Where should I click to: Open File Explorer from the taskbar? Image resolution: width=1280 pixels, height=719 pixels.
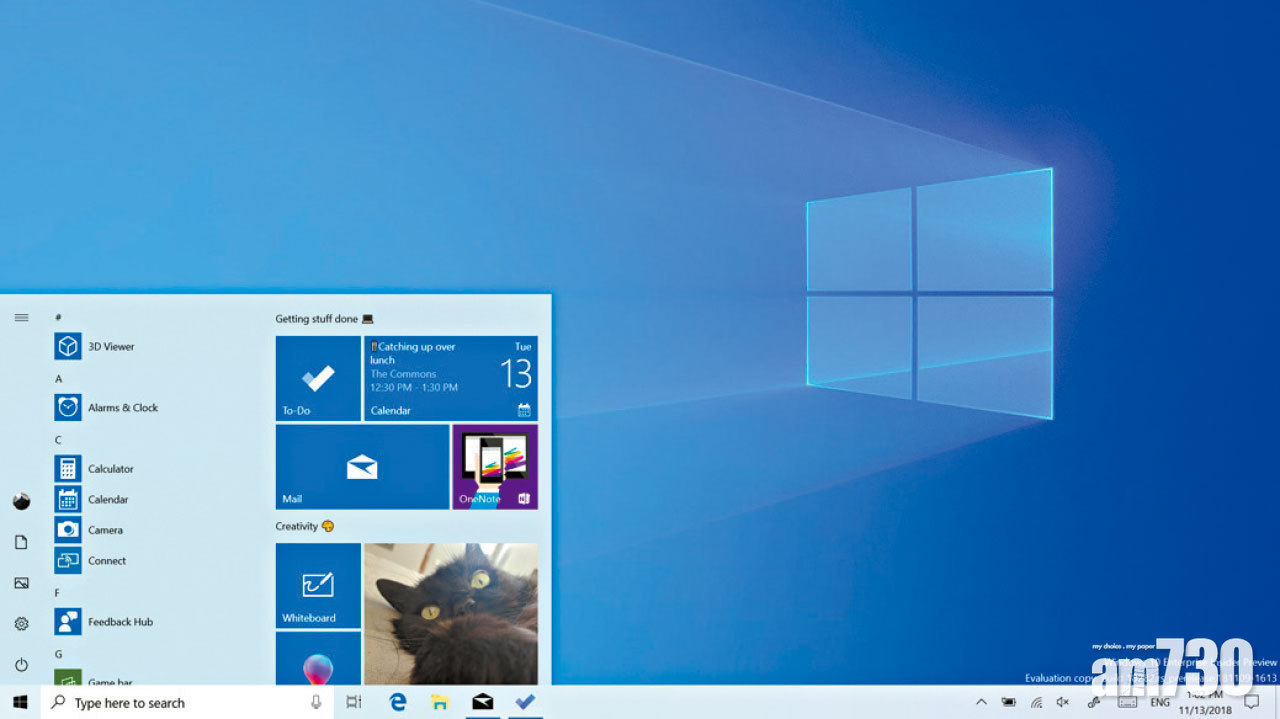[440, 702]
